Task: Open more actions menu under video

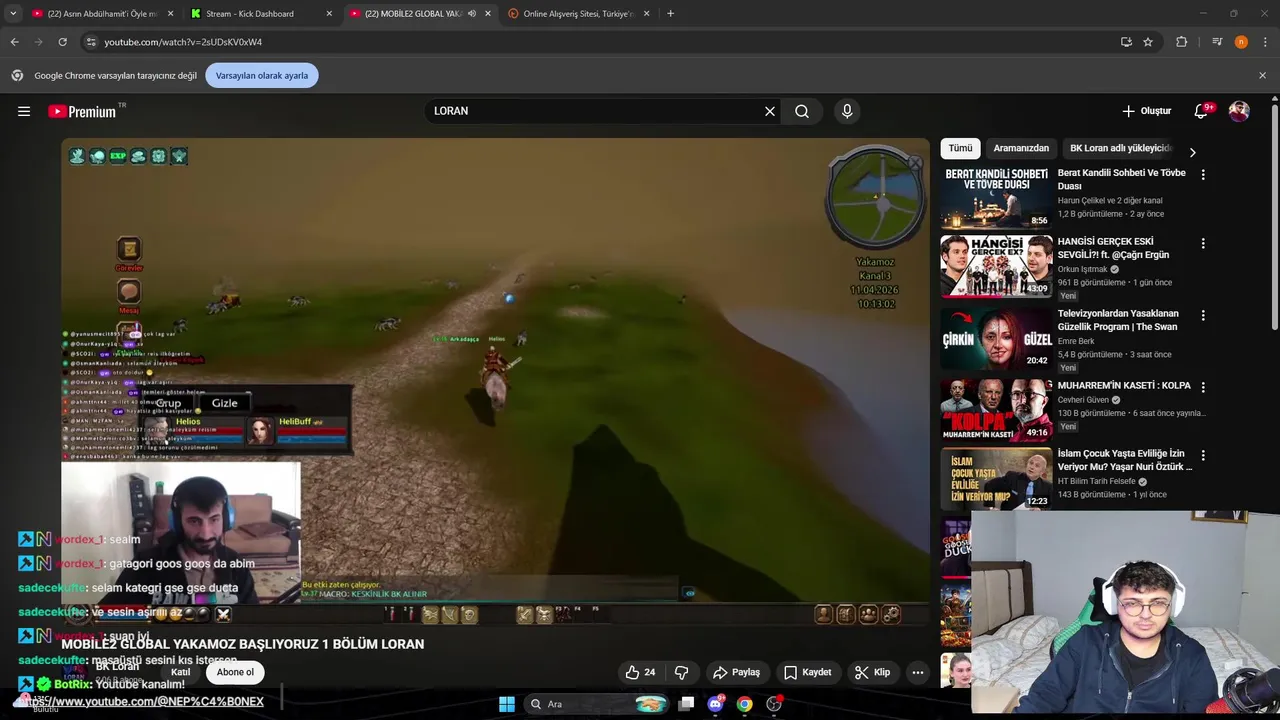Action: [918, 672]
